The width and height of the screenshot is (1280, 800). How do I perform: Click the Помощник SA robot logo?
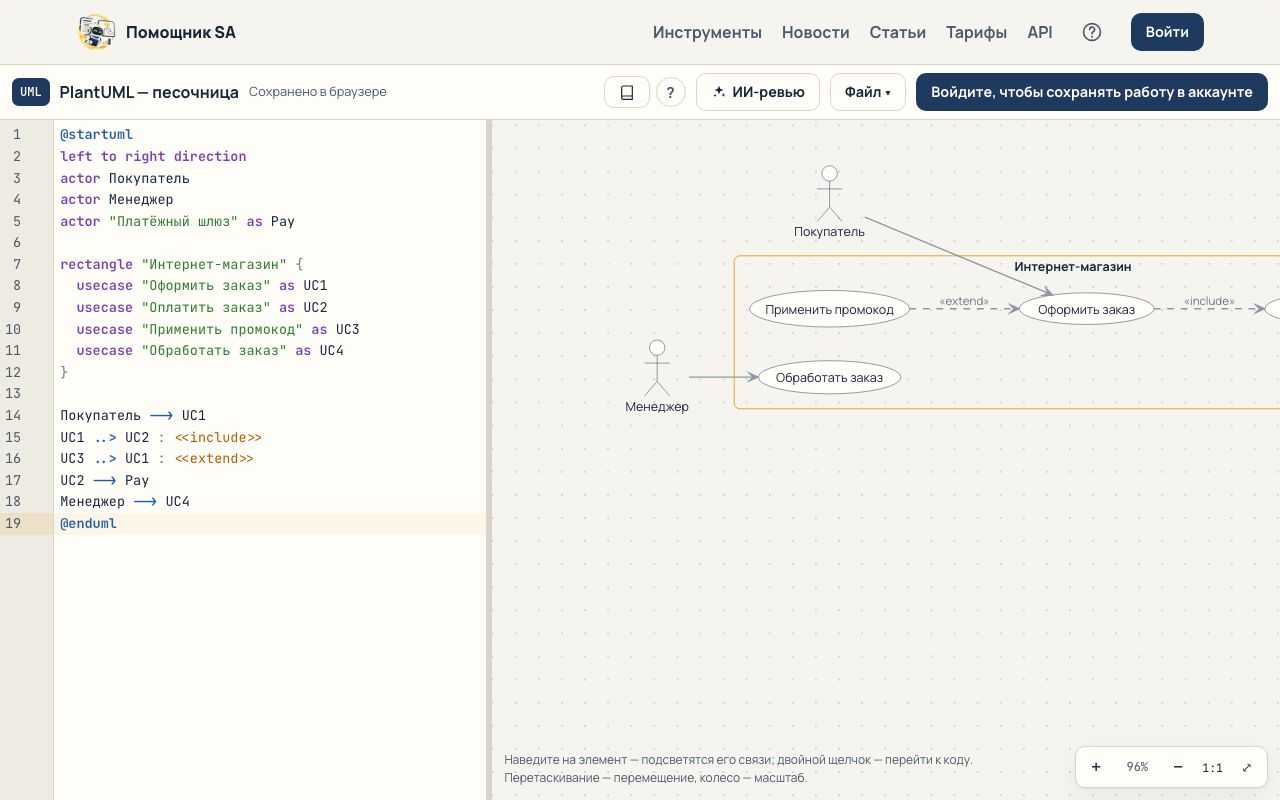click(x=96, y=32)
